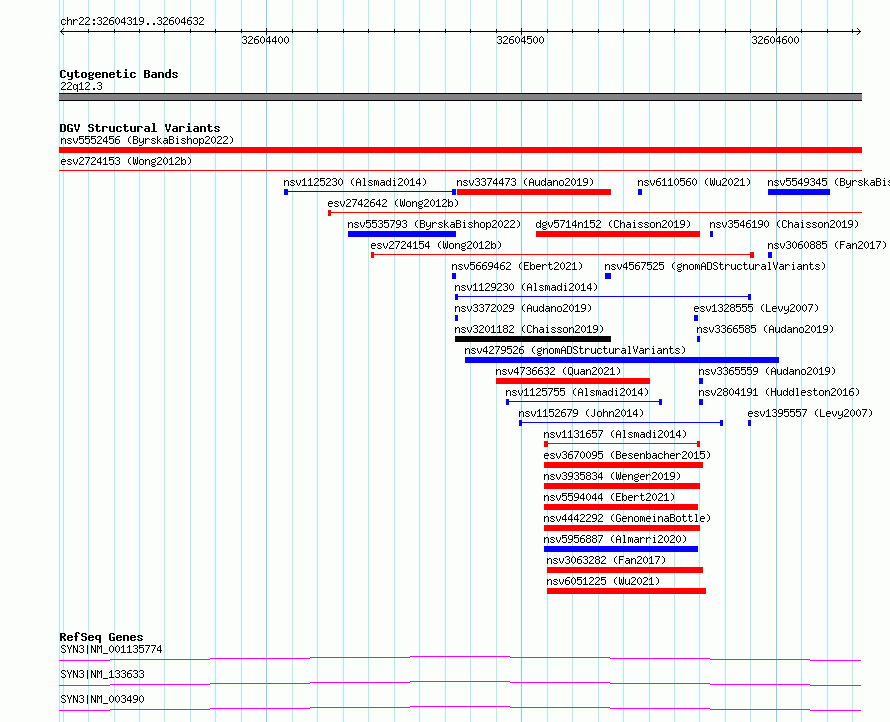Click the 22q12.3 band label
Screen dimensions: 890x722
click(x=81, y=86)
